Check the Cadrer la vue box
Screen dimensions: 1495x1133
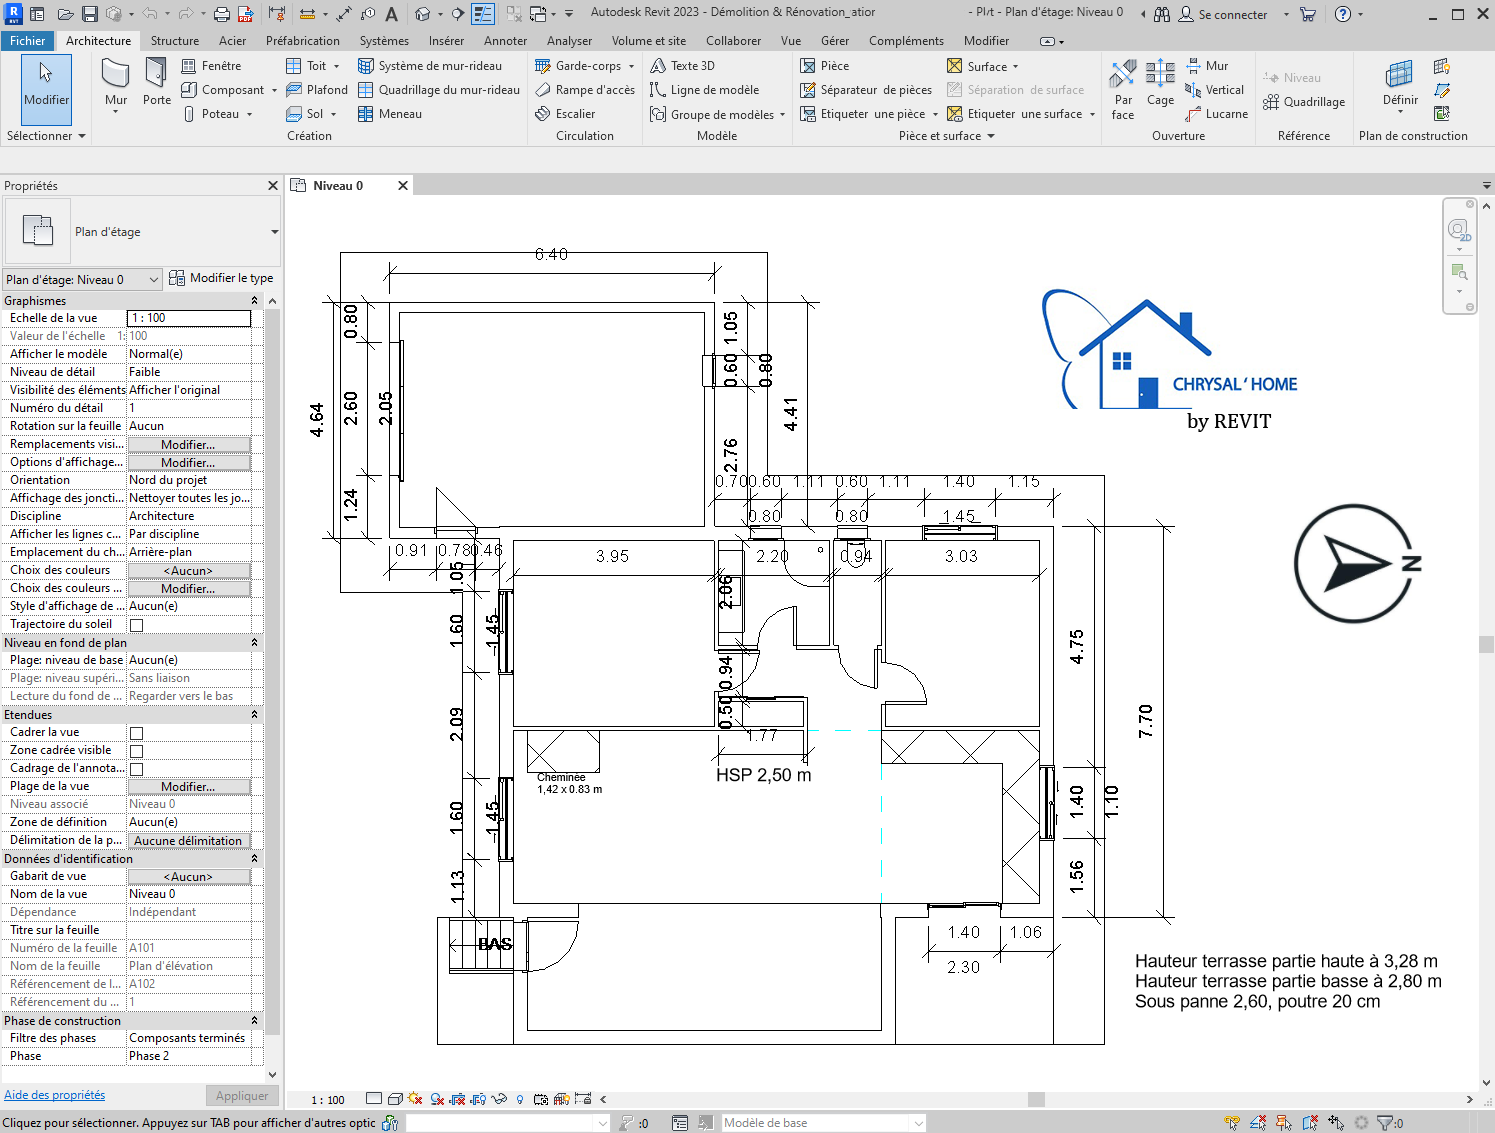point(137,733)
